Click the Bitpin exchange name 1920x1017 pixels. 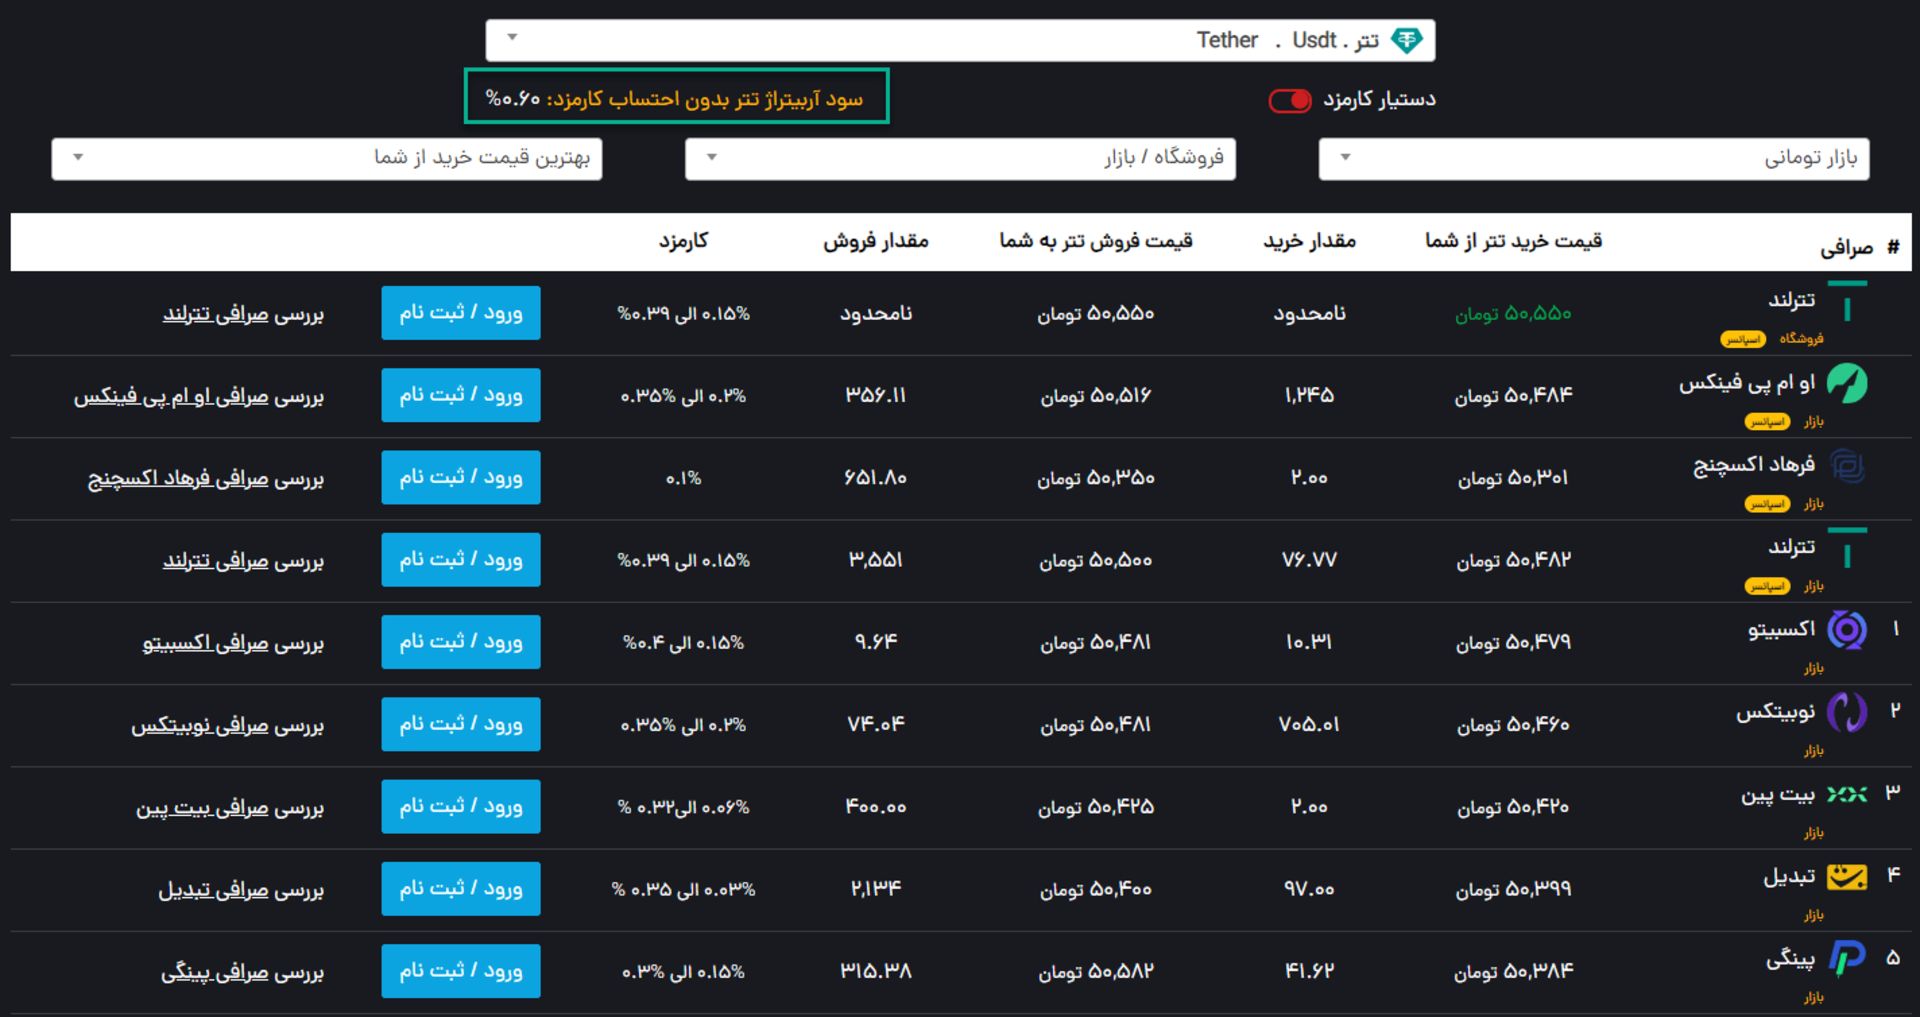[1778, 795]
